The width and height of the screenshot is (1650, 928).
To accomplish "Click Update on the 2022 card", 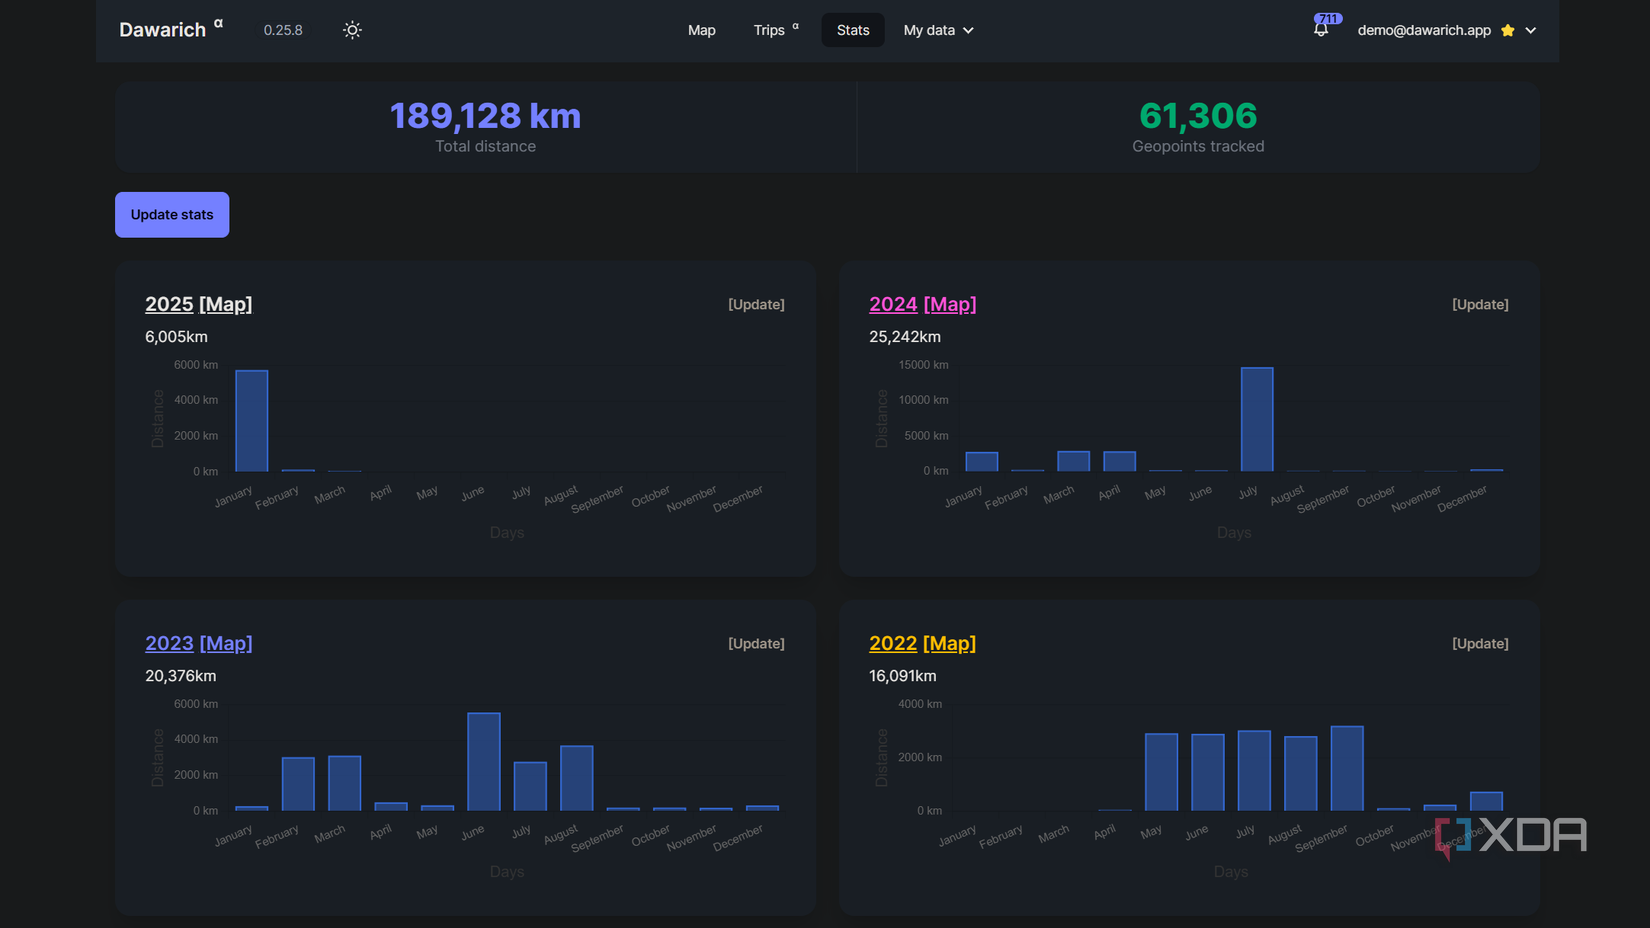I will point(1480,643).
